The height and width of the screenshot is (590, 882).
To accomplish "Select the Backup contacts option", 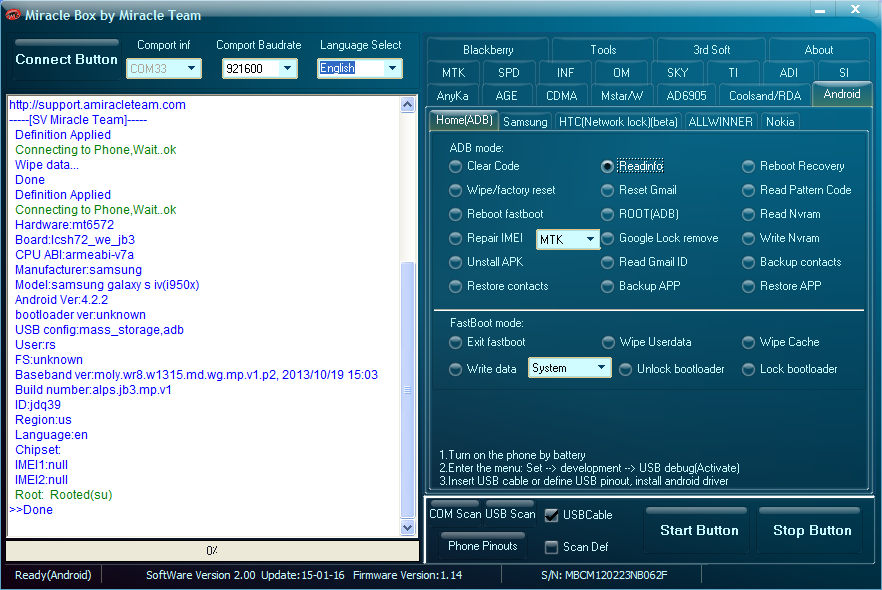I will click(792, 262).
